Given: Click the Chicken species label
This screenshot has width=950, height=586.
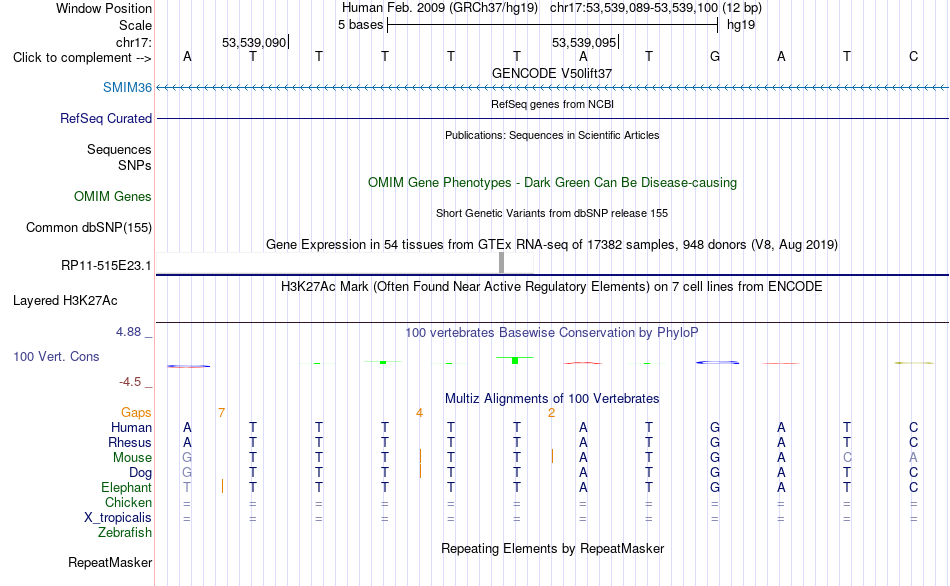Looking at the screenshot, I should click(128, 502).
